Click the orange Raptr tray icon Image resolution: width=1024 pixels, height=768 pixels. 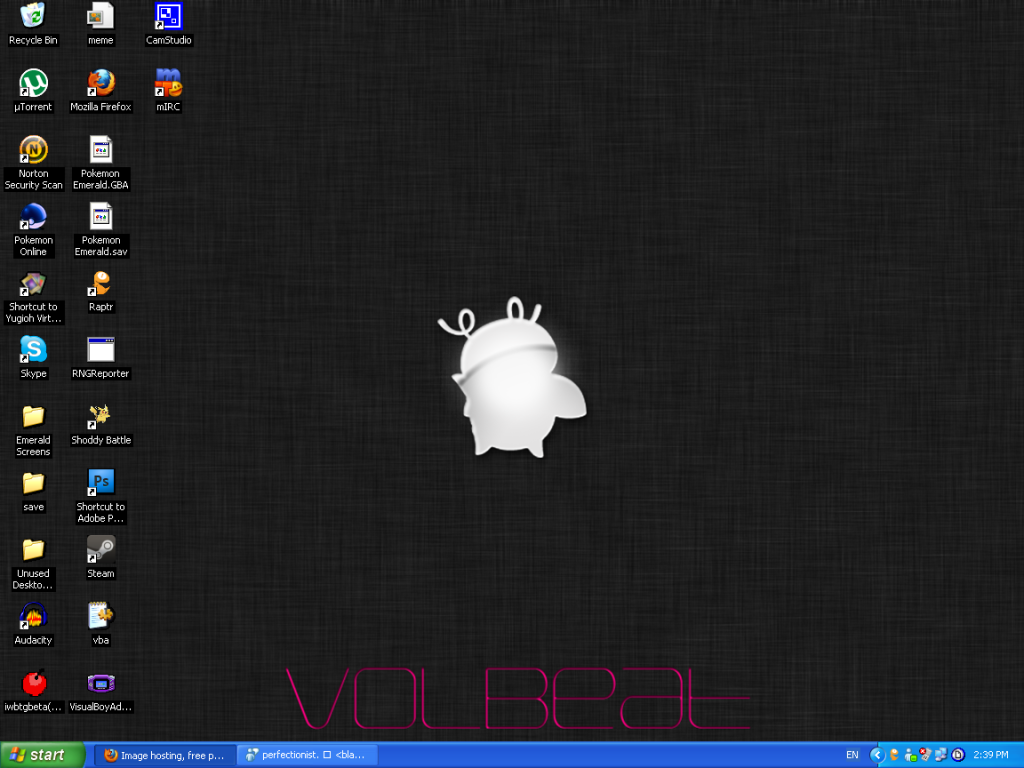tap(895, 755)
